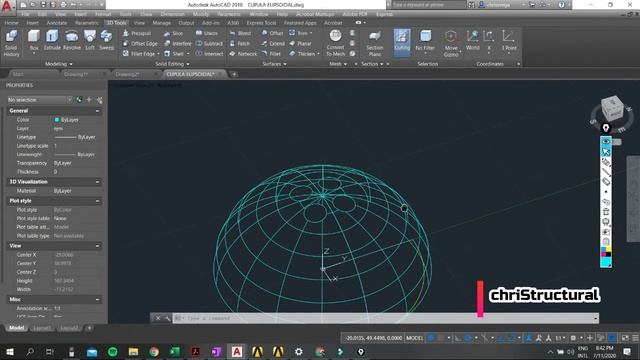Apply the Union solid operation
This screenshot has height=360, width=640.
[x=207, y=33]
